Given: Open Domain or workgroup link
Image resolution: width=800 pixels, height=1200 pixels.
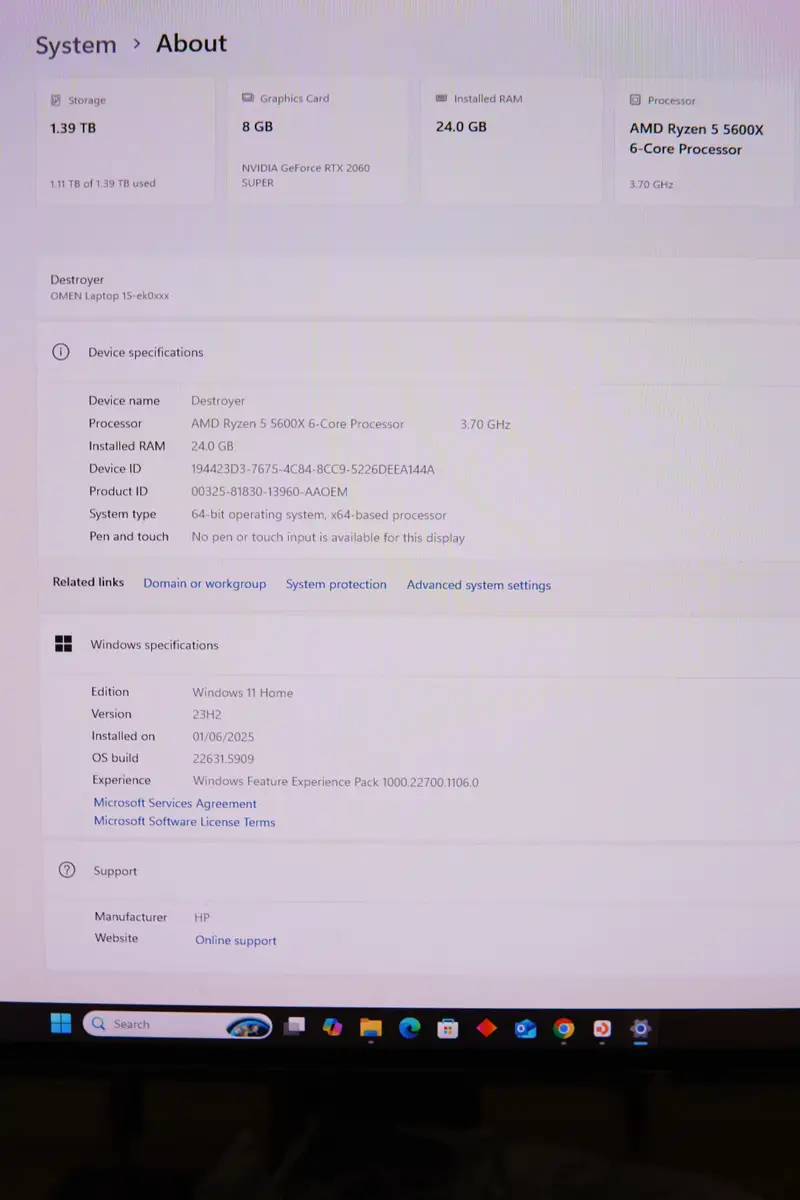Looking at the screenshot, I should coord(204,584).
